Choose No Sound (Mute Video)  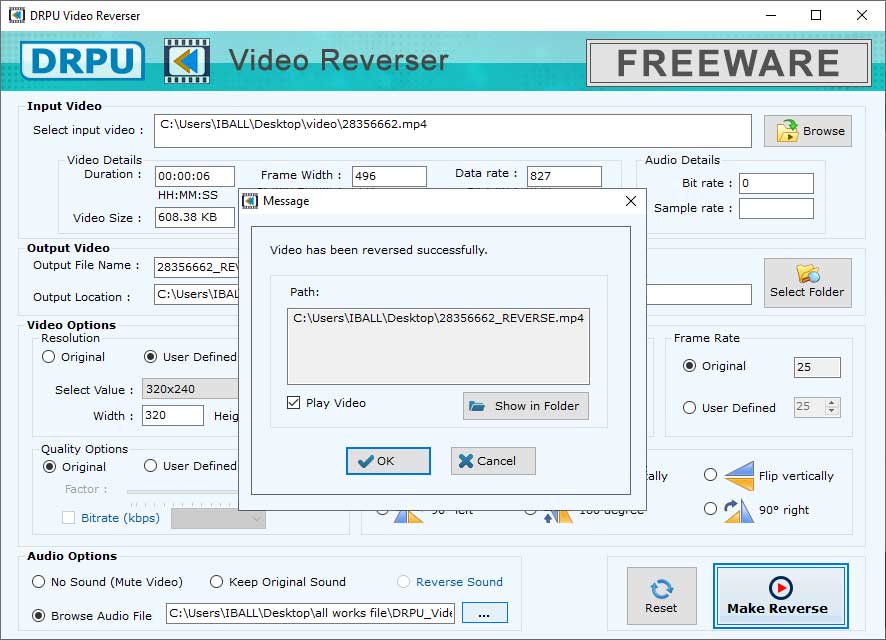click(38, 582)
